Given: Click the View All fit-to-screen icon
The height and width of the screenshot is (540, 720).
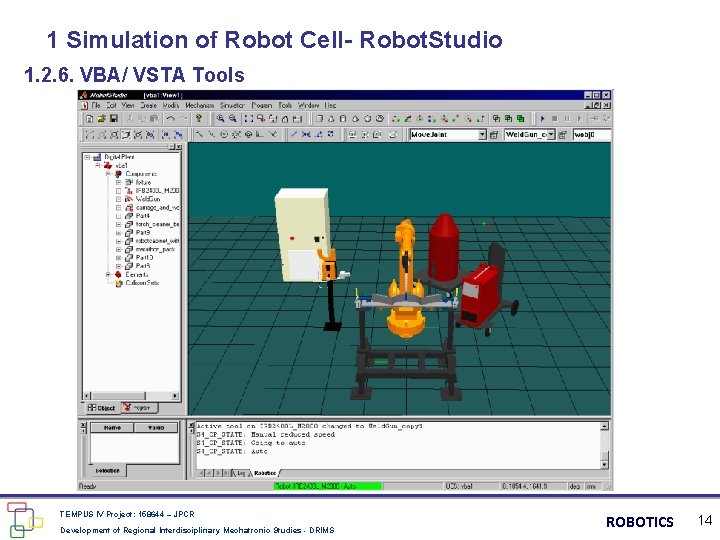Looking at the screenshot, I should pos(248,119).
